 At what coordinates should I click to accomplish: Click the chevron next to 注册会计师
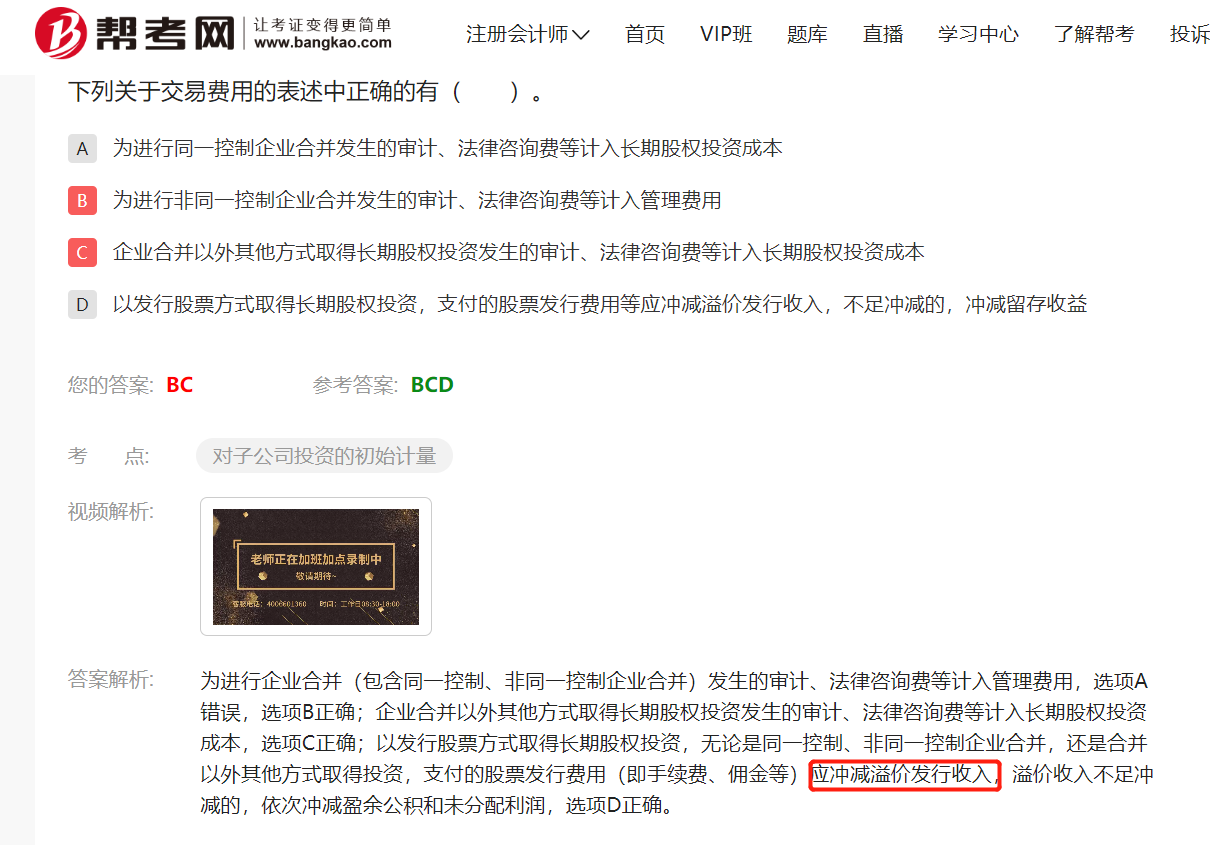point(580,35)
